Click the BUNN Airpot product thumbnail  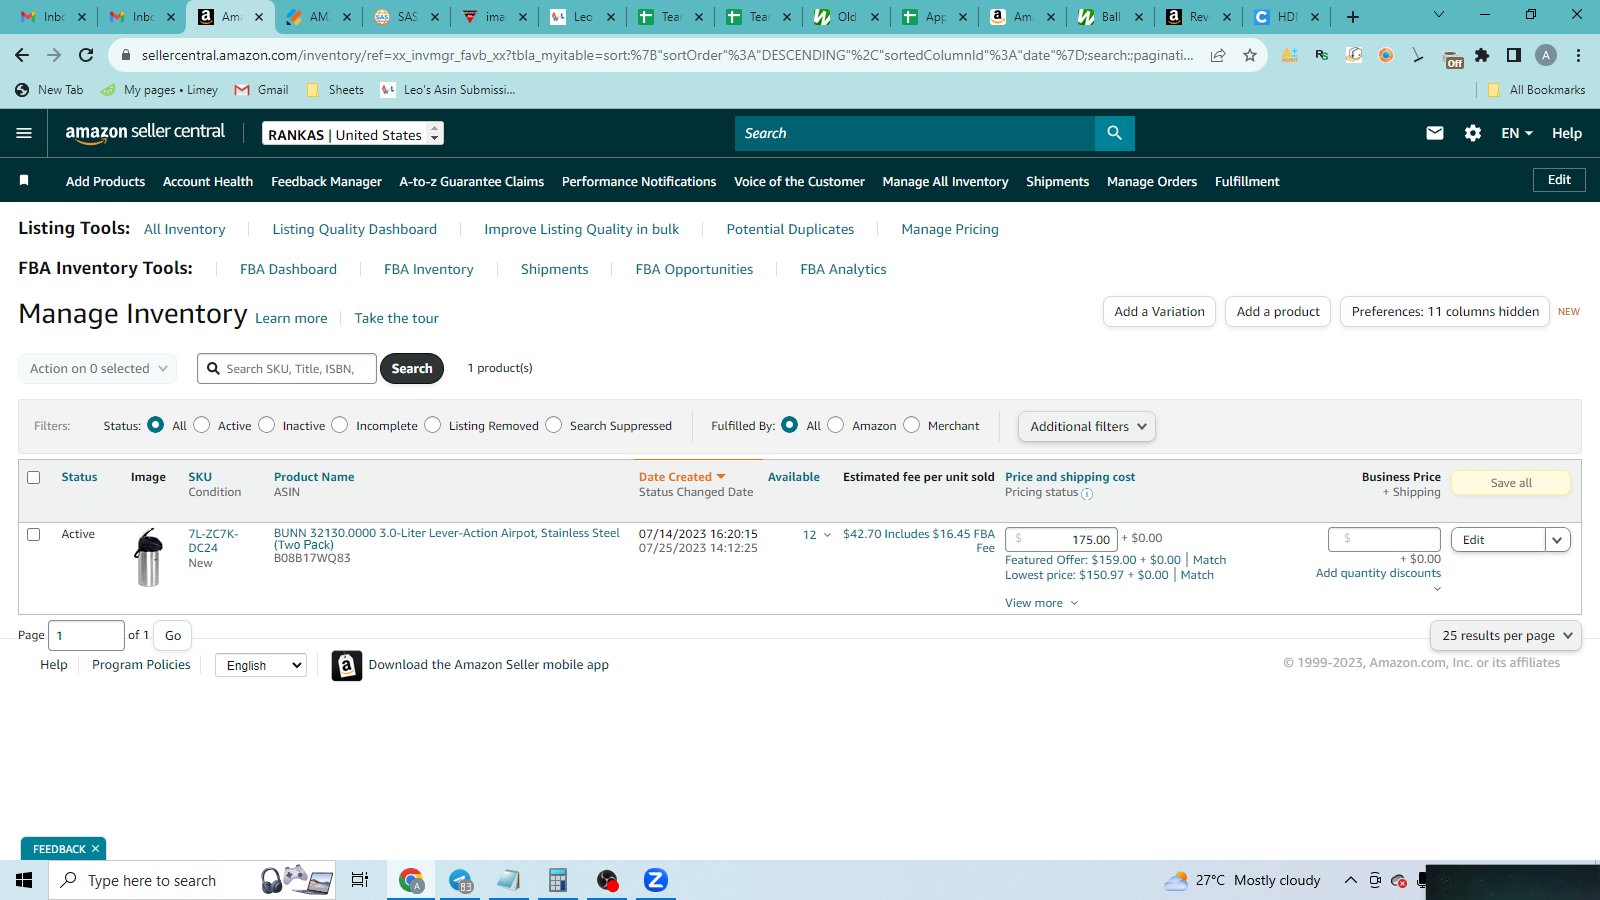point(148,557)
